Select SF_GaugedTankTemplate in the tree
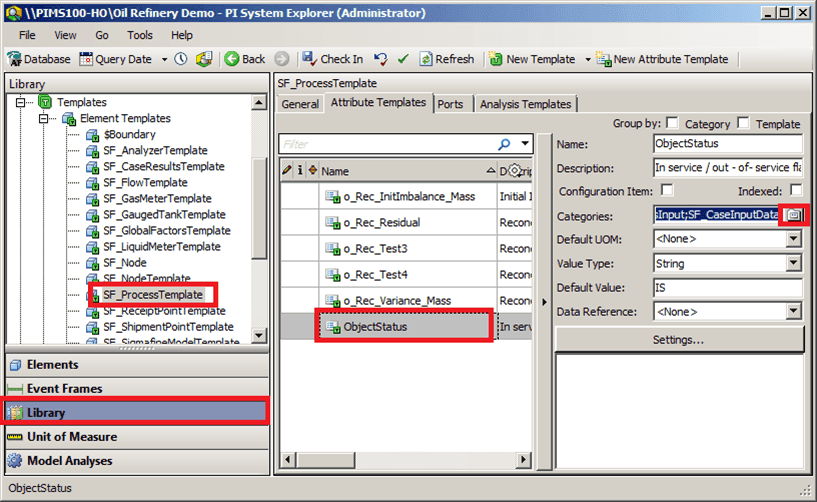The height and width of the screenshot is (502, 817). 164,215
